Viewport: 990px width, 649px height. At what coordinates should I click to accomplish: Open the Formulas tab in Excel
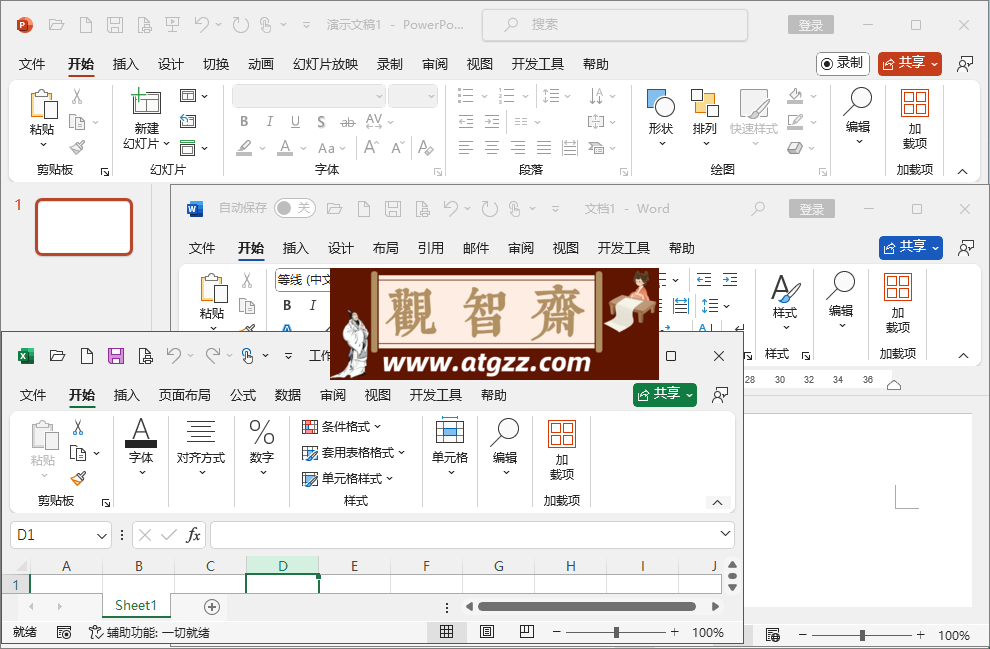point(242,395)
